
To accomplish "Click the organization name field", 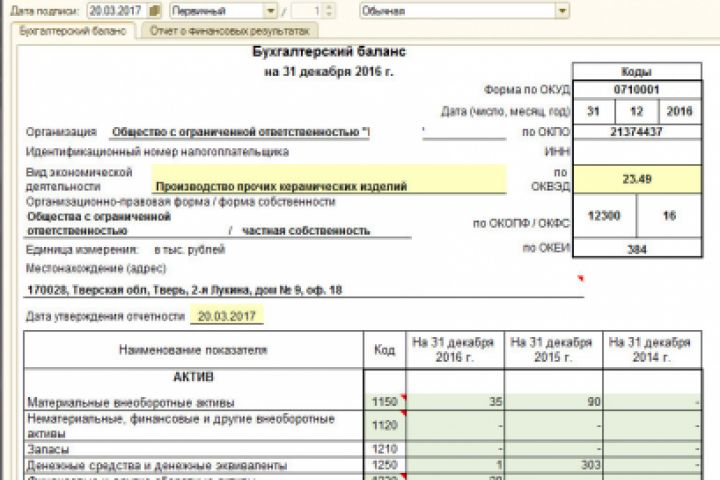I will click(x=241, y=132).
